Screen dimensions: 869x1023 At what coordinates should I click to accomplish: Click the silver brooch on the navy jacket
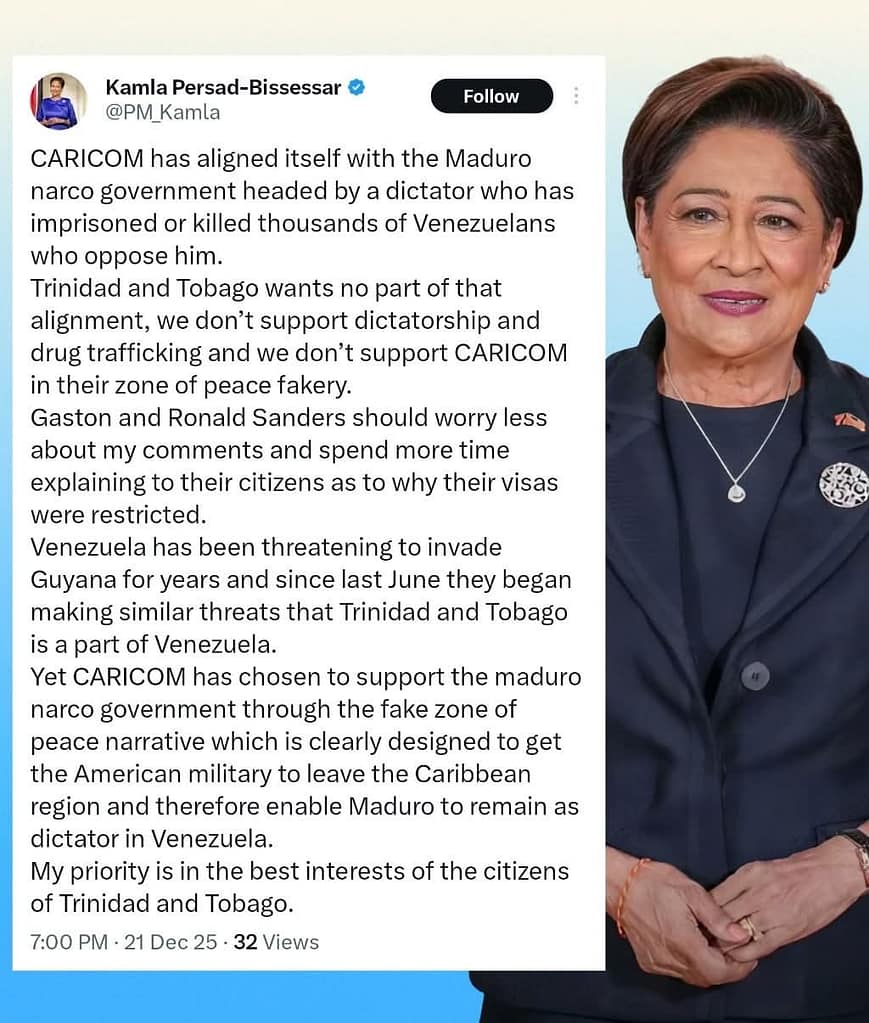845,485
